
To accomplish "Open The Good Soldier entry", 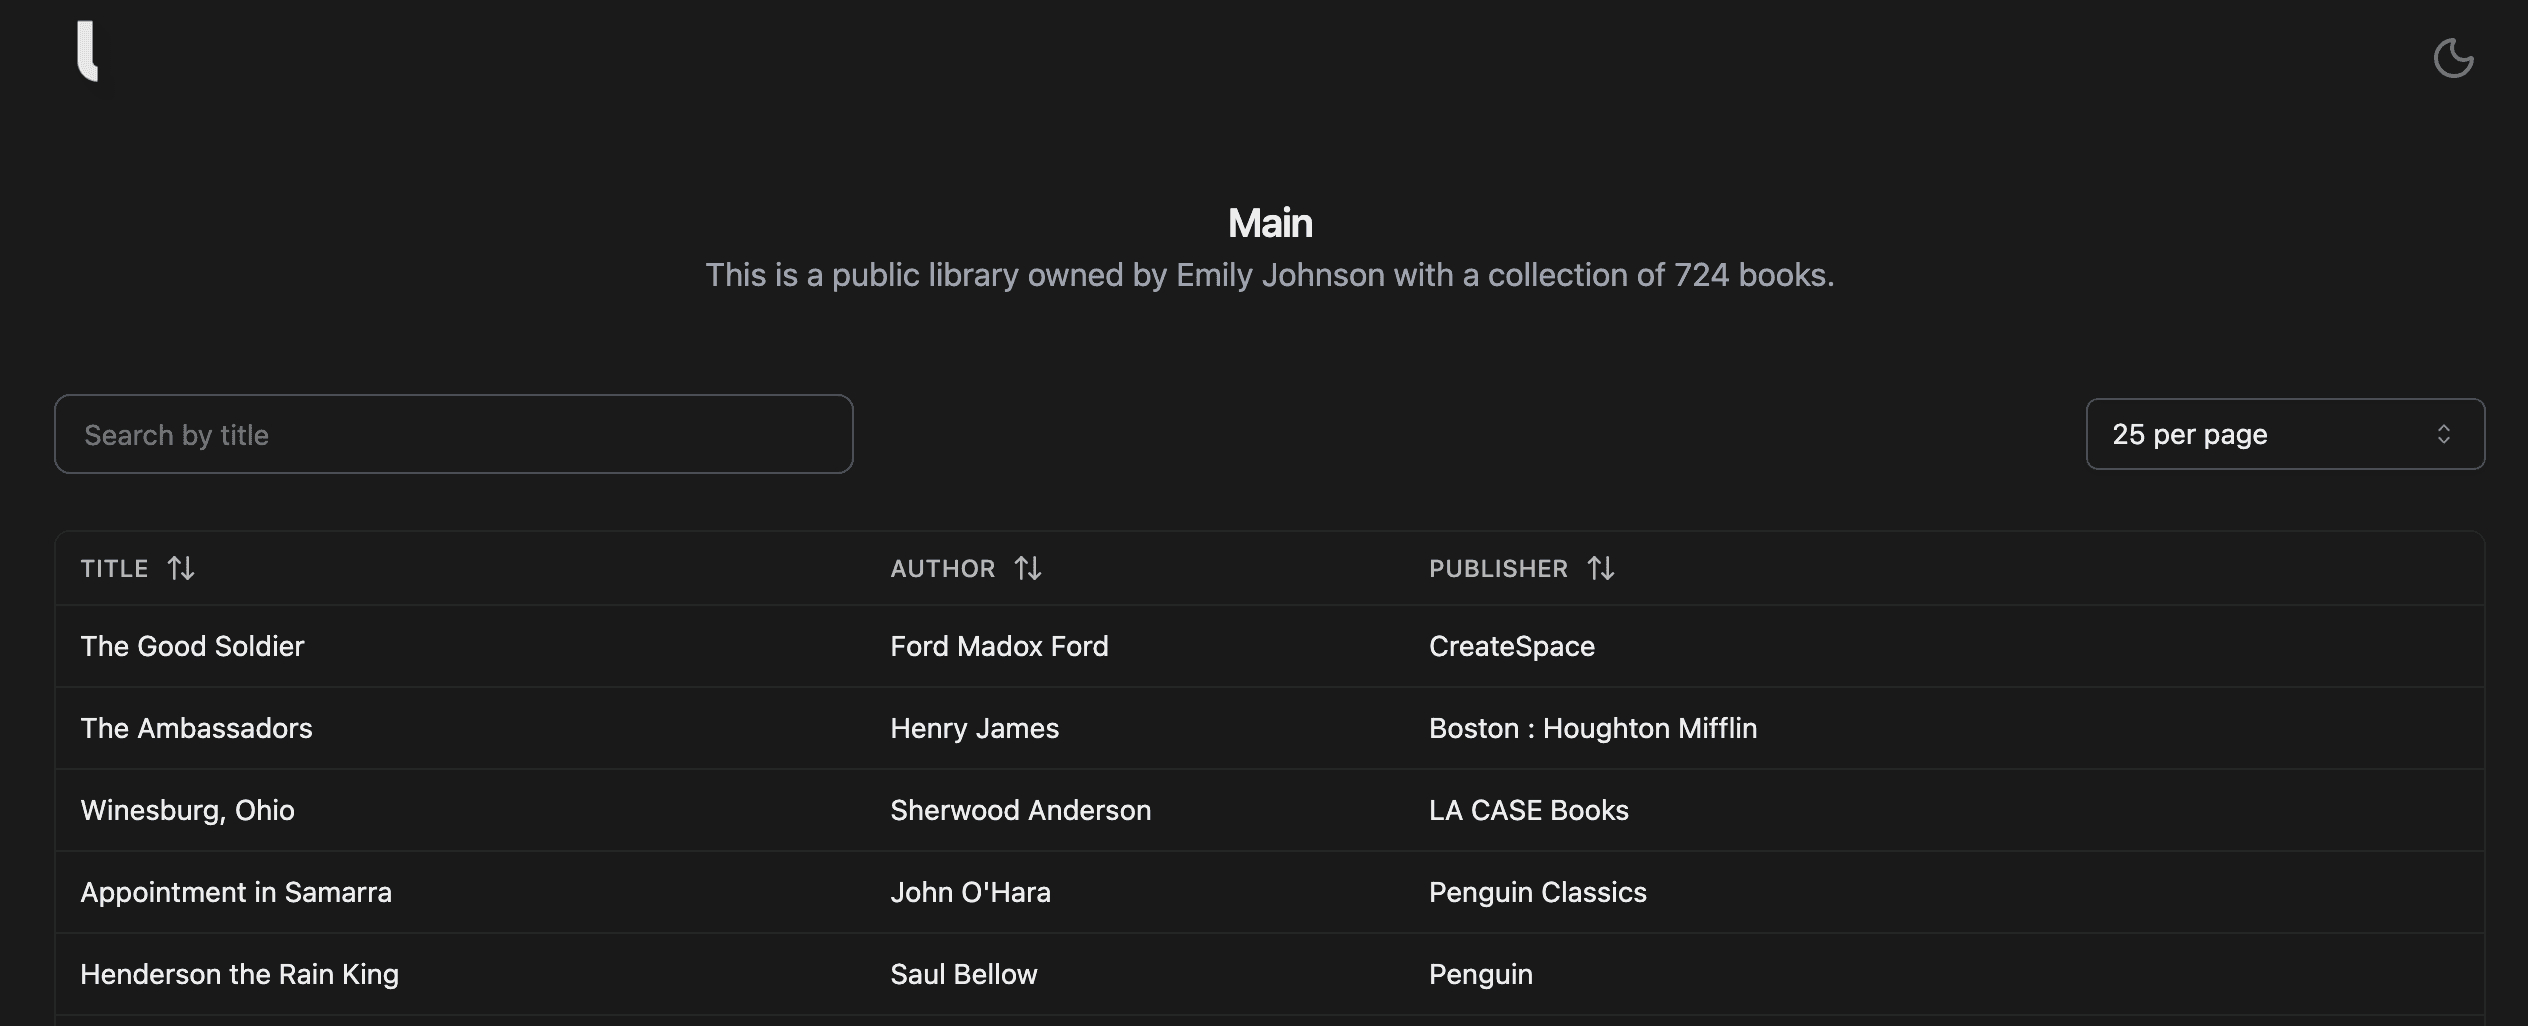I will pyautogui.click(x=193, y=646).
